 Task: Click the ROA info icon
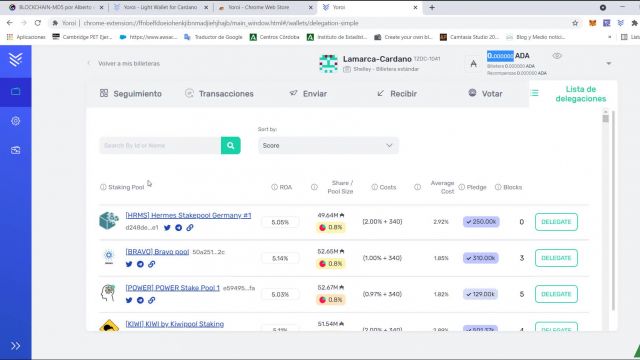274,187
